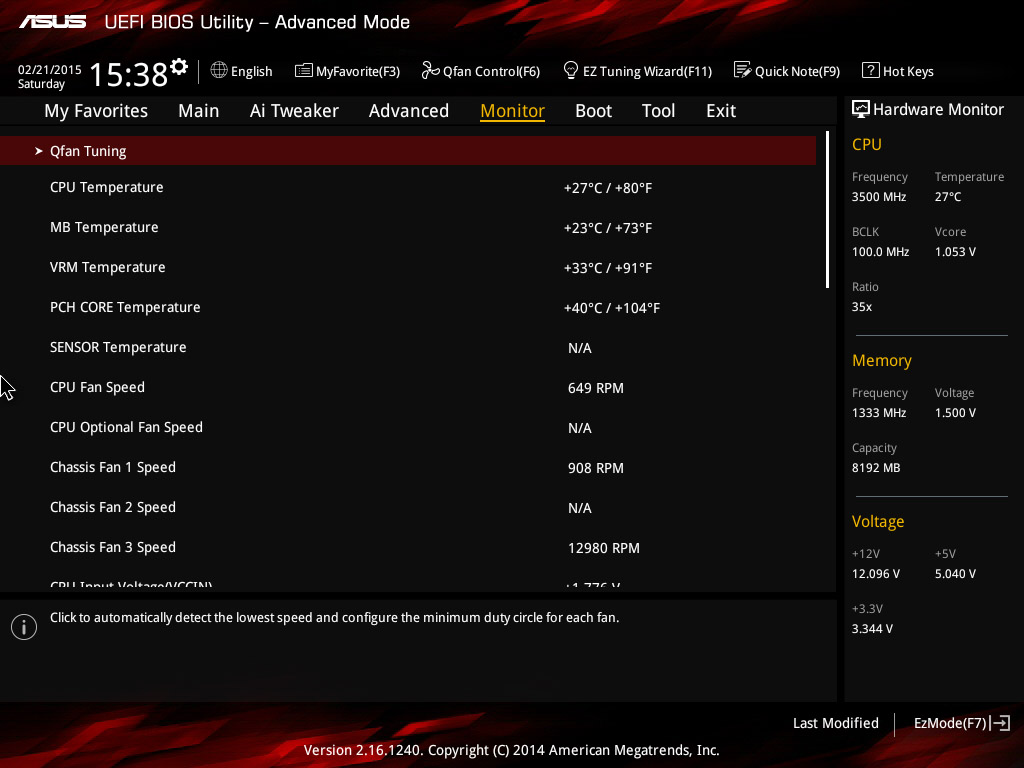
Task: Click the SENSOR Temperature N/A value
Action: click(x=580, y=348)
